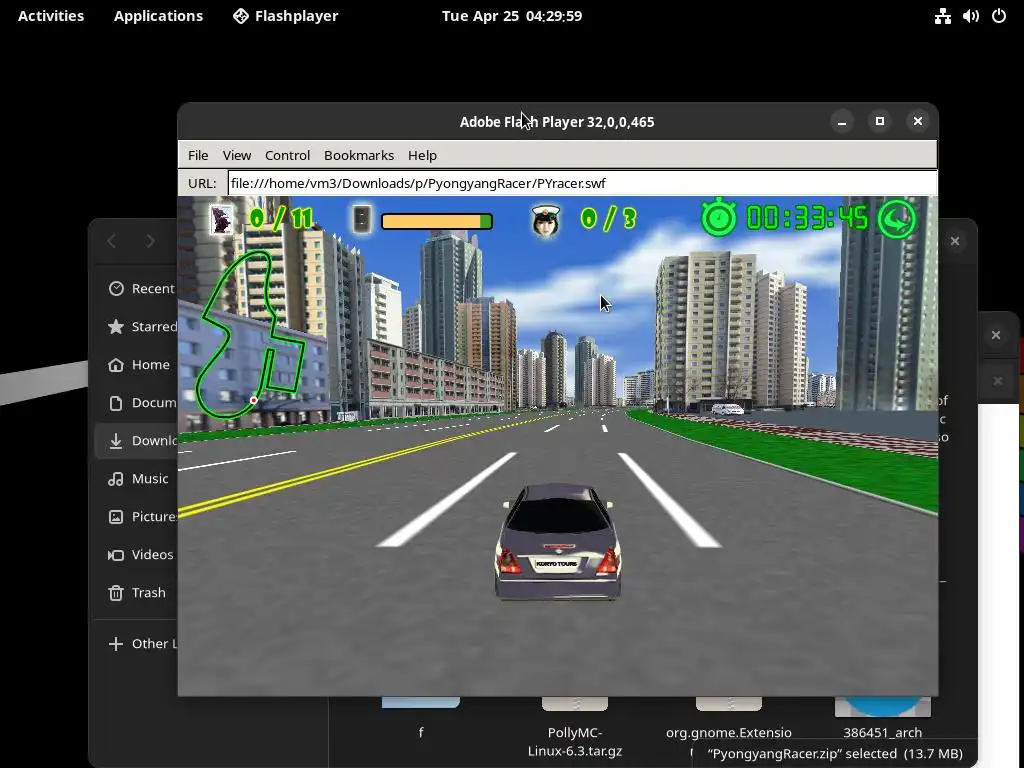Click the Trash bin icon in sidebar

point(116,593)
